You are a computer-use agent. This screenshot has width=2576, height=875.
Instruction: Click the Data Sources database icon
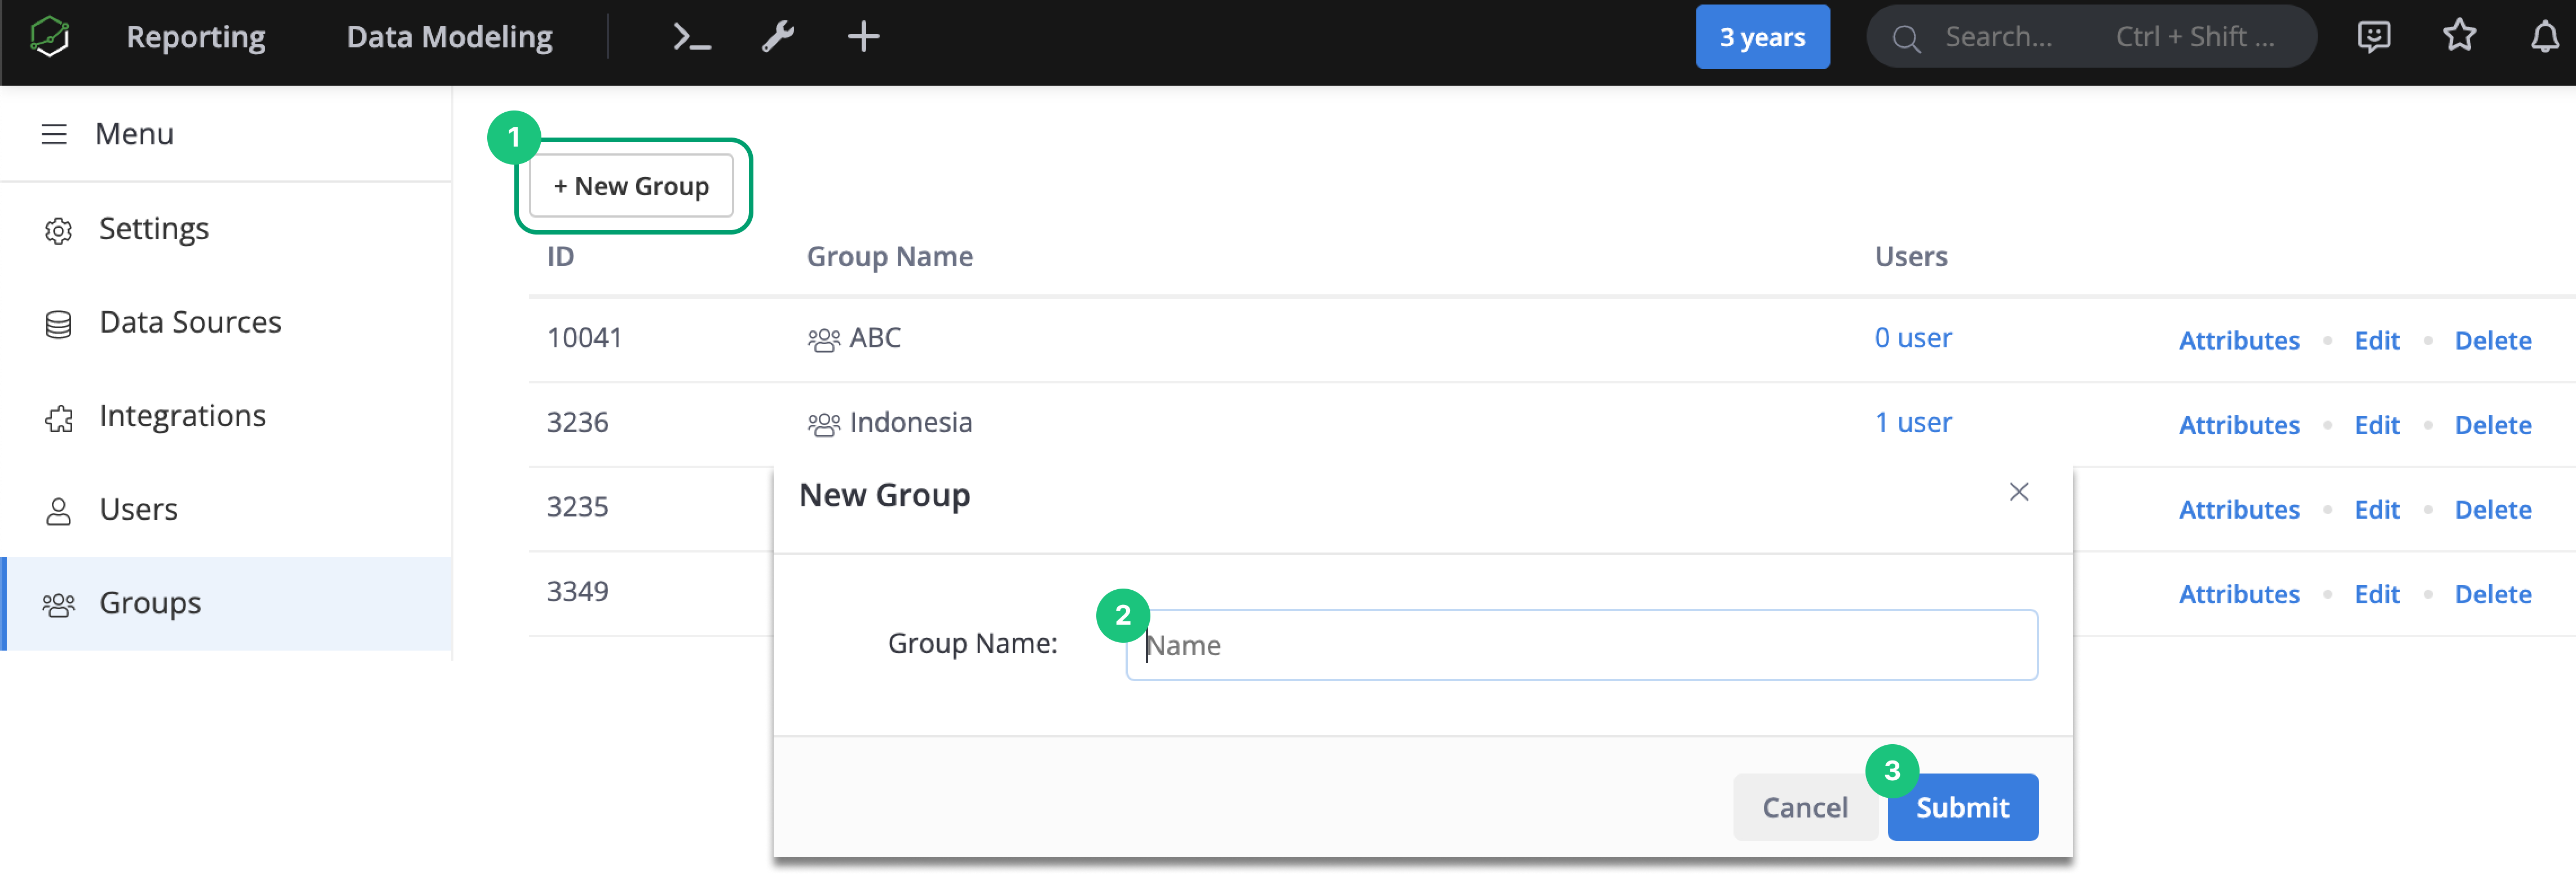(59, 324)
